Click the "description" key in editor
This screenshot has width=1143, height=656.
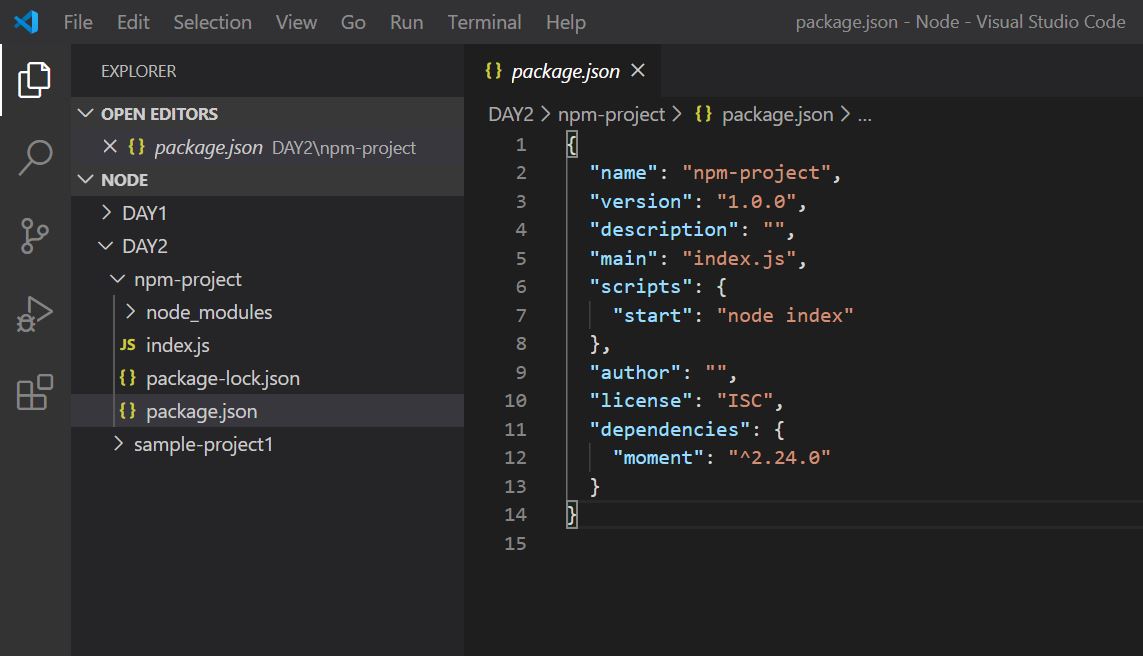[x=663, y=230]
